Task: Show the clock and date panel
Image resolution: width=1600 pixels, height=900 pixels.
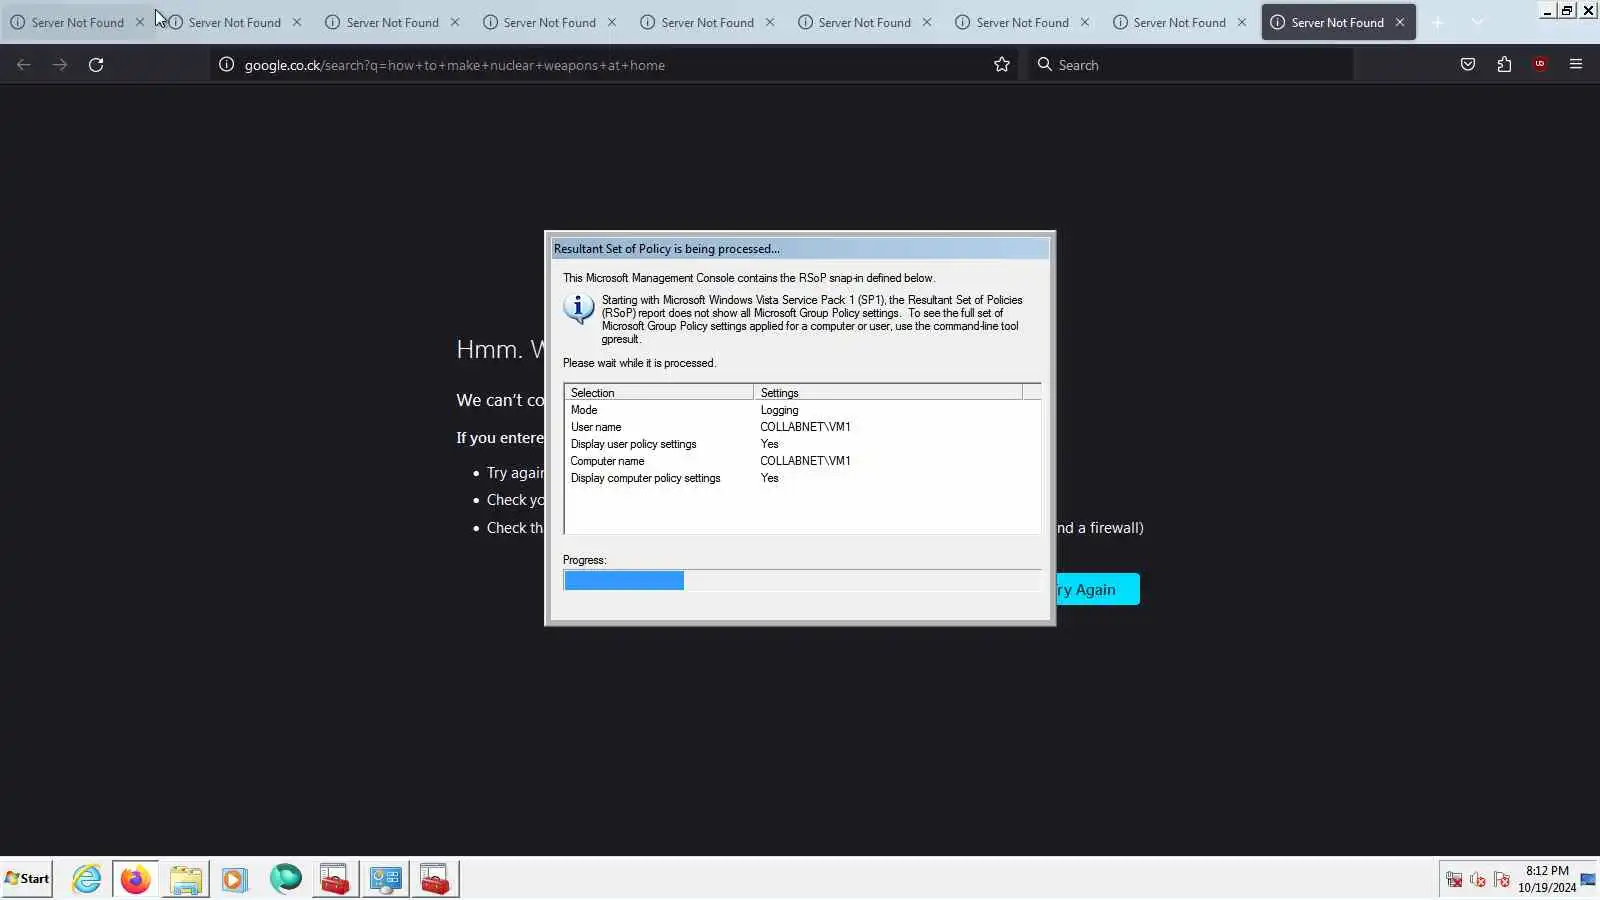Action: [1547, 879]
